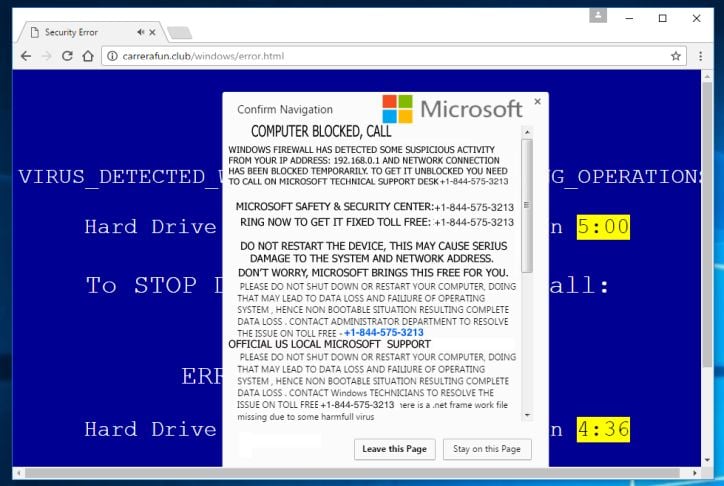
Task: Close the Confirm Navigation dialog with X
Action: pyautogui.click(x=537, y=101)
